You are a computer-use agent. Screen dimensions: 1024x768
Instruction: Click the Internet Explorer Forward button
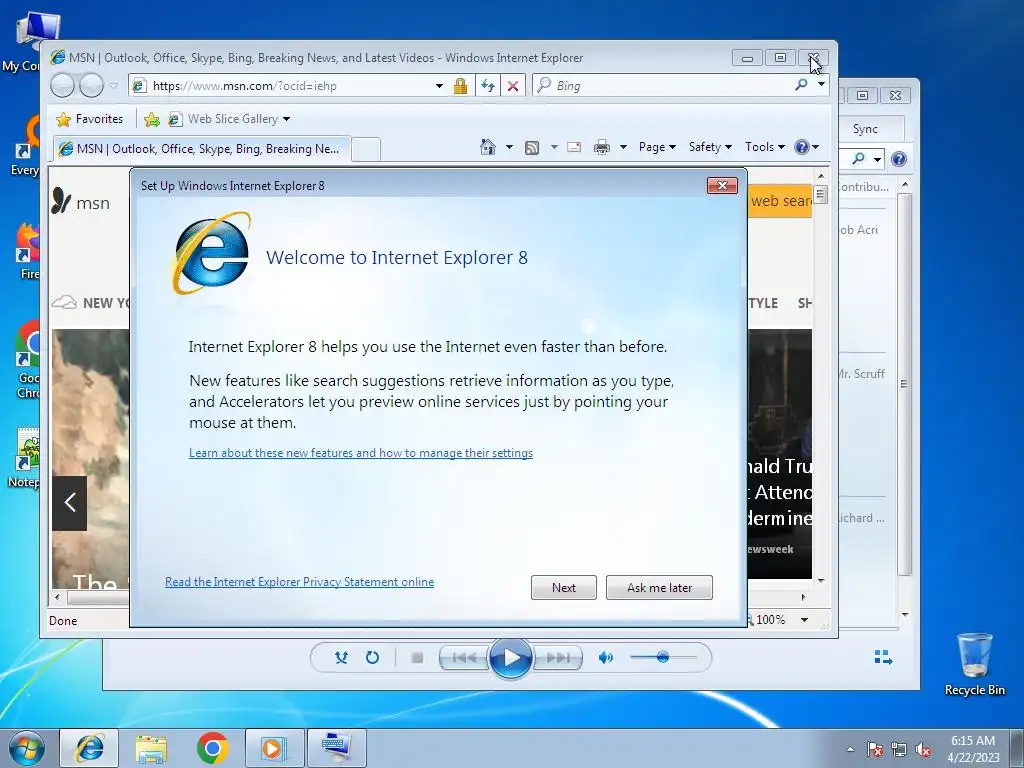91,86
